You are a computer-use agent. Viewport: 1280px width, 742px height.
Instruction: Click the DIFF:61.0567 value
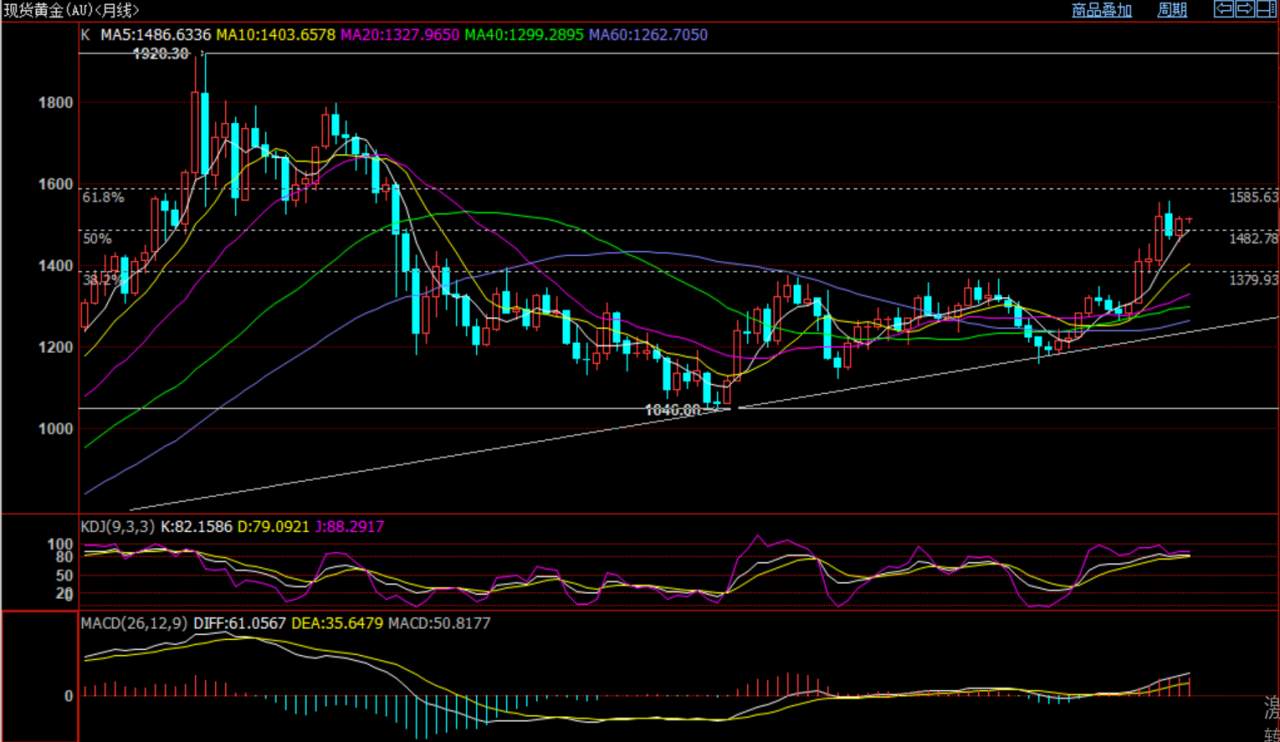tap(241, 623)
